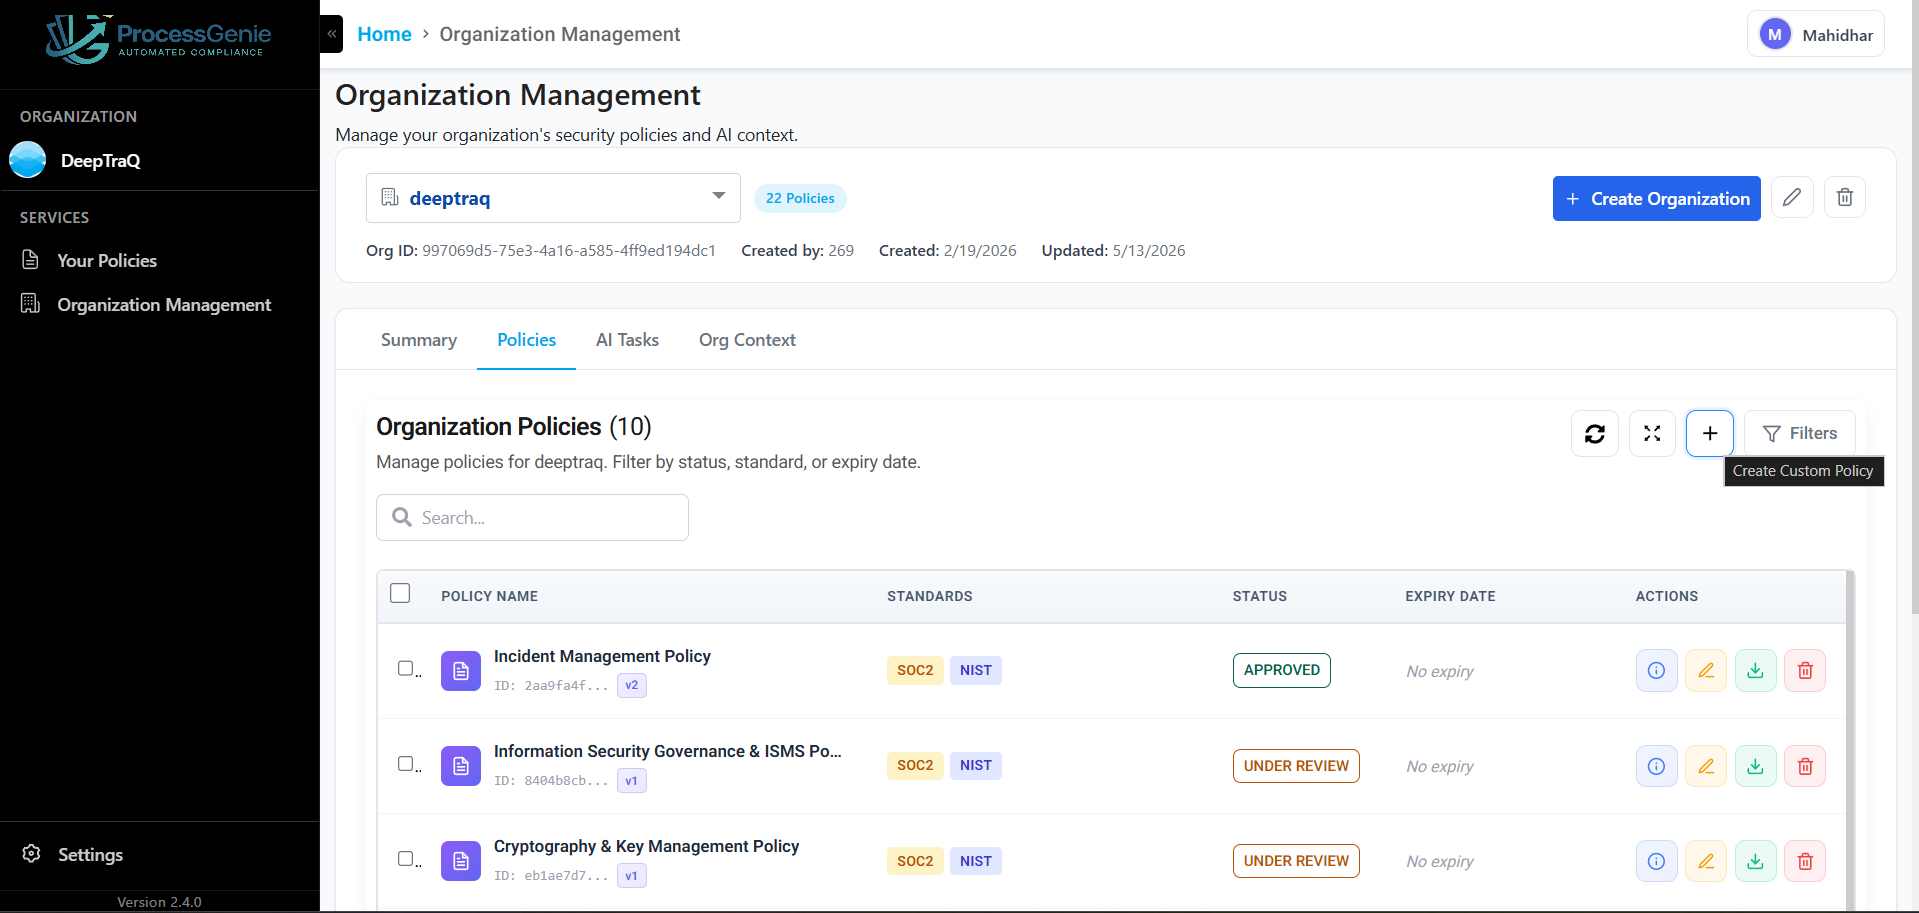Open the Settings gear in sidebar
This screenshot has width=1919, height=913.
(x=32, y=854)
